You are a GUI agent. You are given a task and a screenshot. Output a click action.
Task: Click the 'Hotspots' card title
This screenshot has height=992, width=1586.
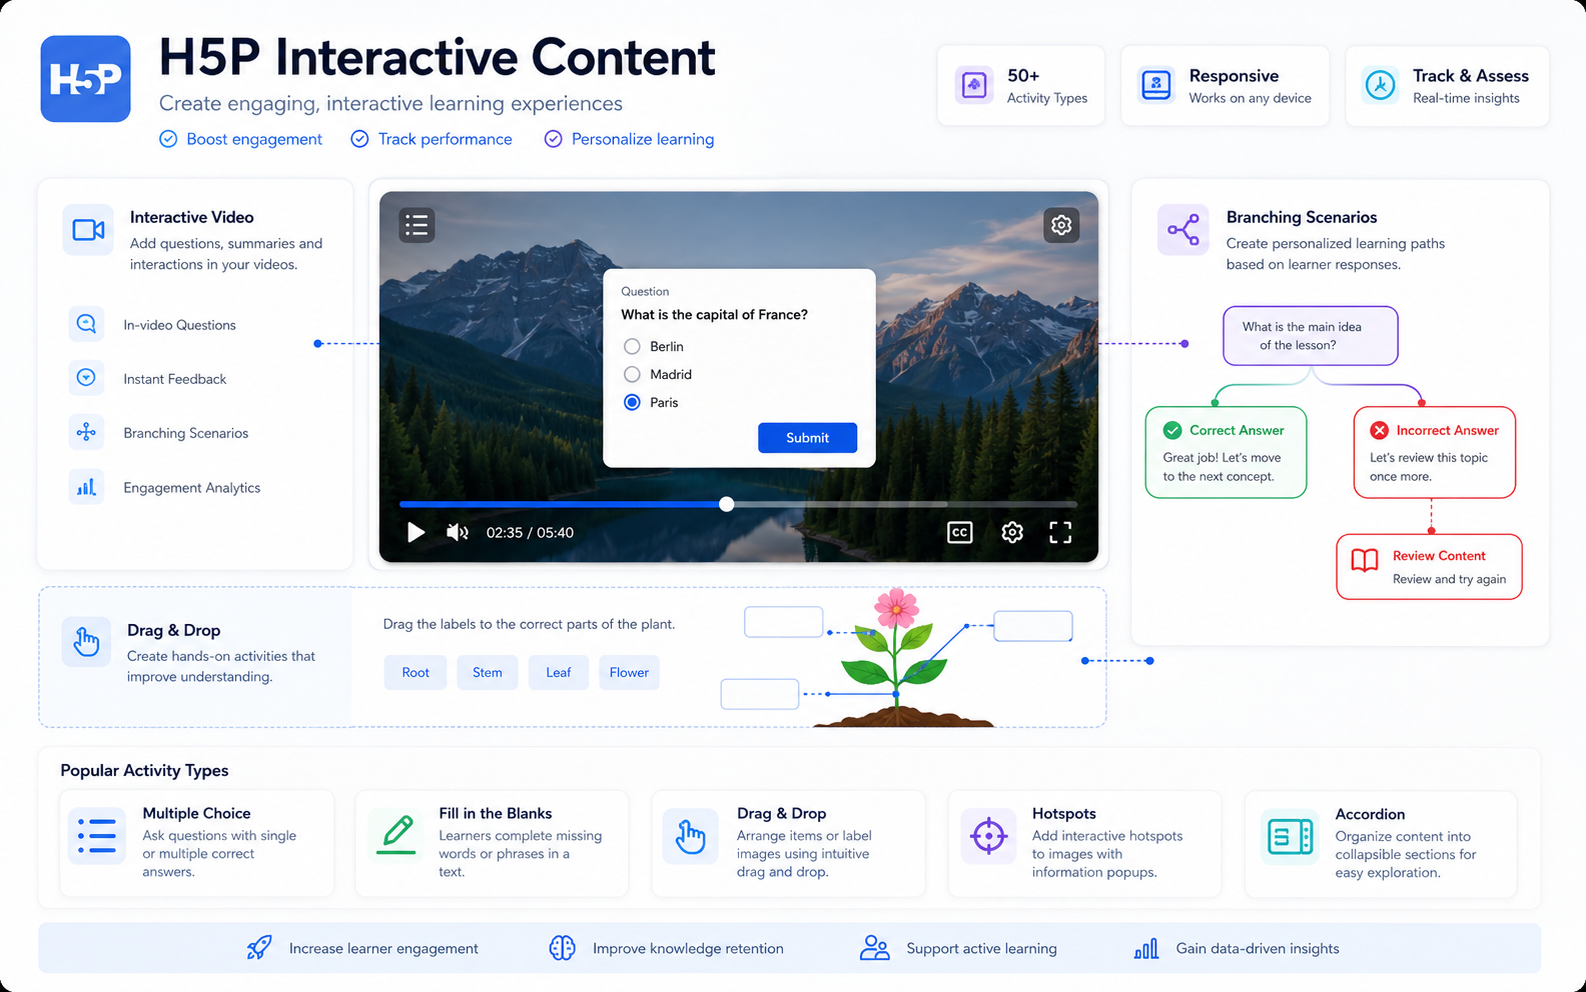point(1064,814)
